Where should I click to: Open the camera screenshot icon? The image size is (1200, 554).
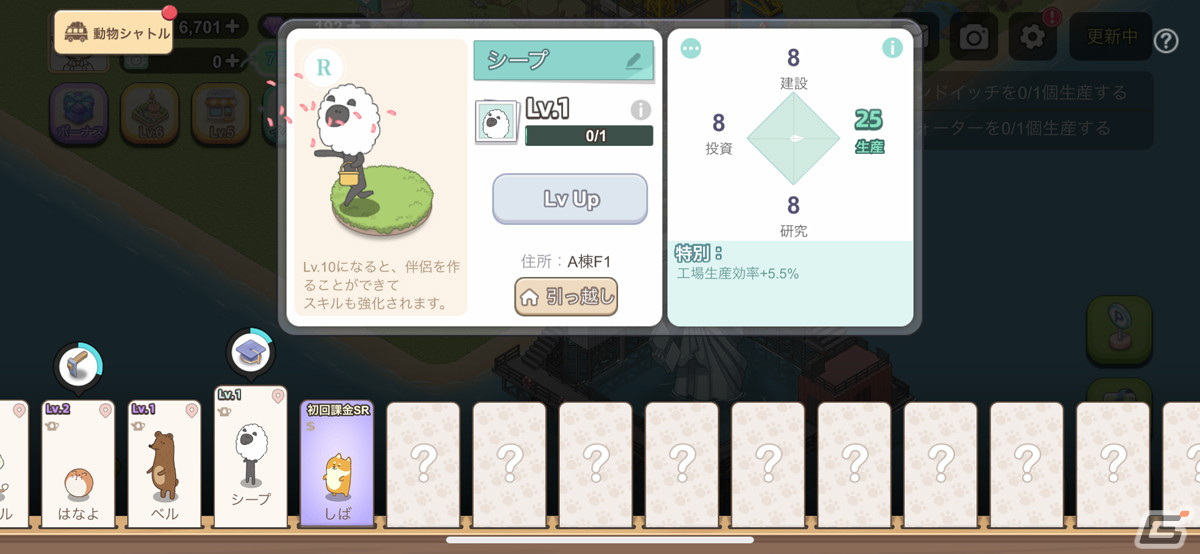973,37
